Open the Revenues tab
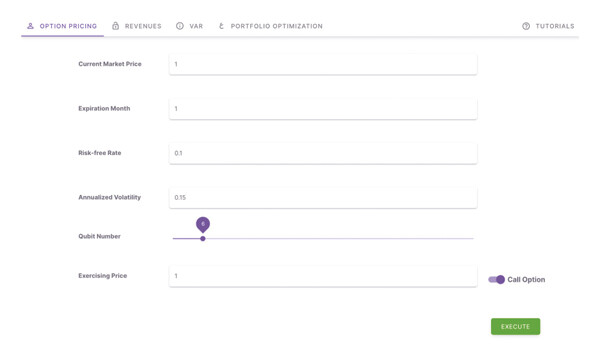This screenshot has height=360, width=600. (137, 26)
